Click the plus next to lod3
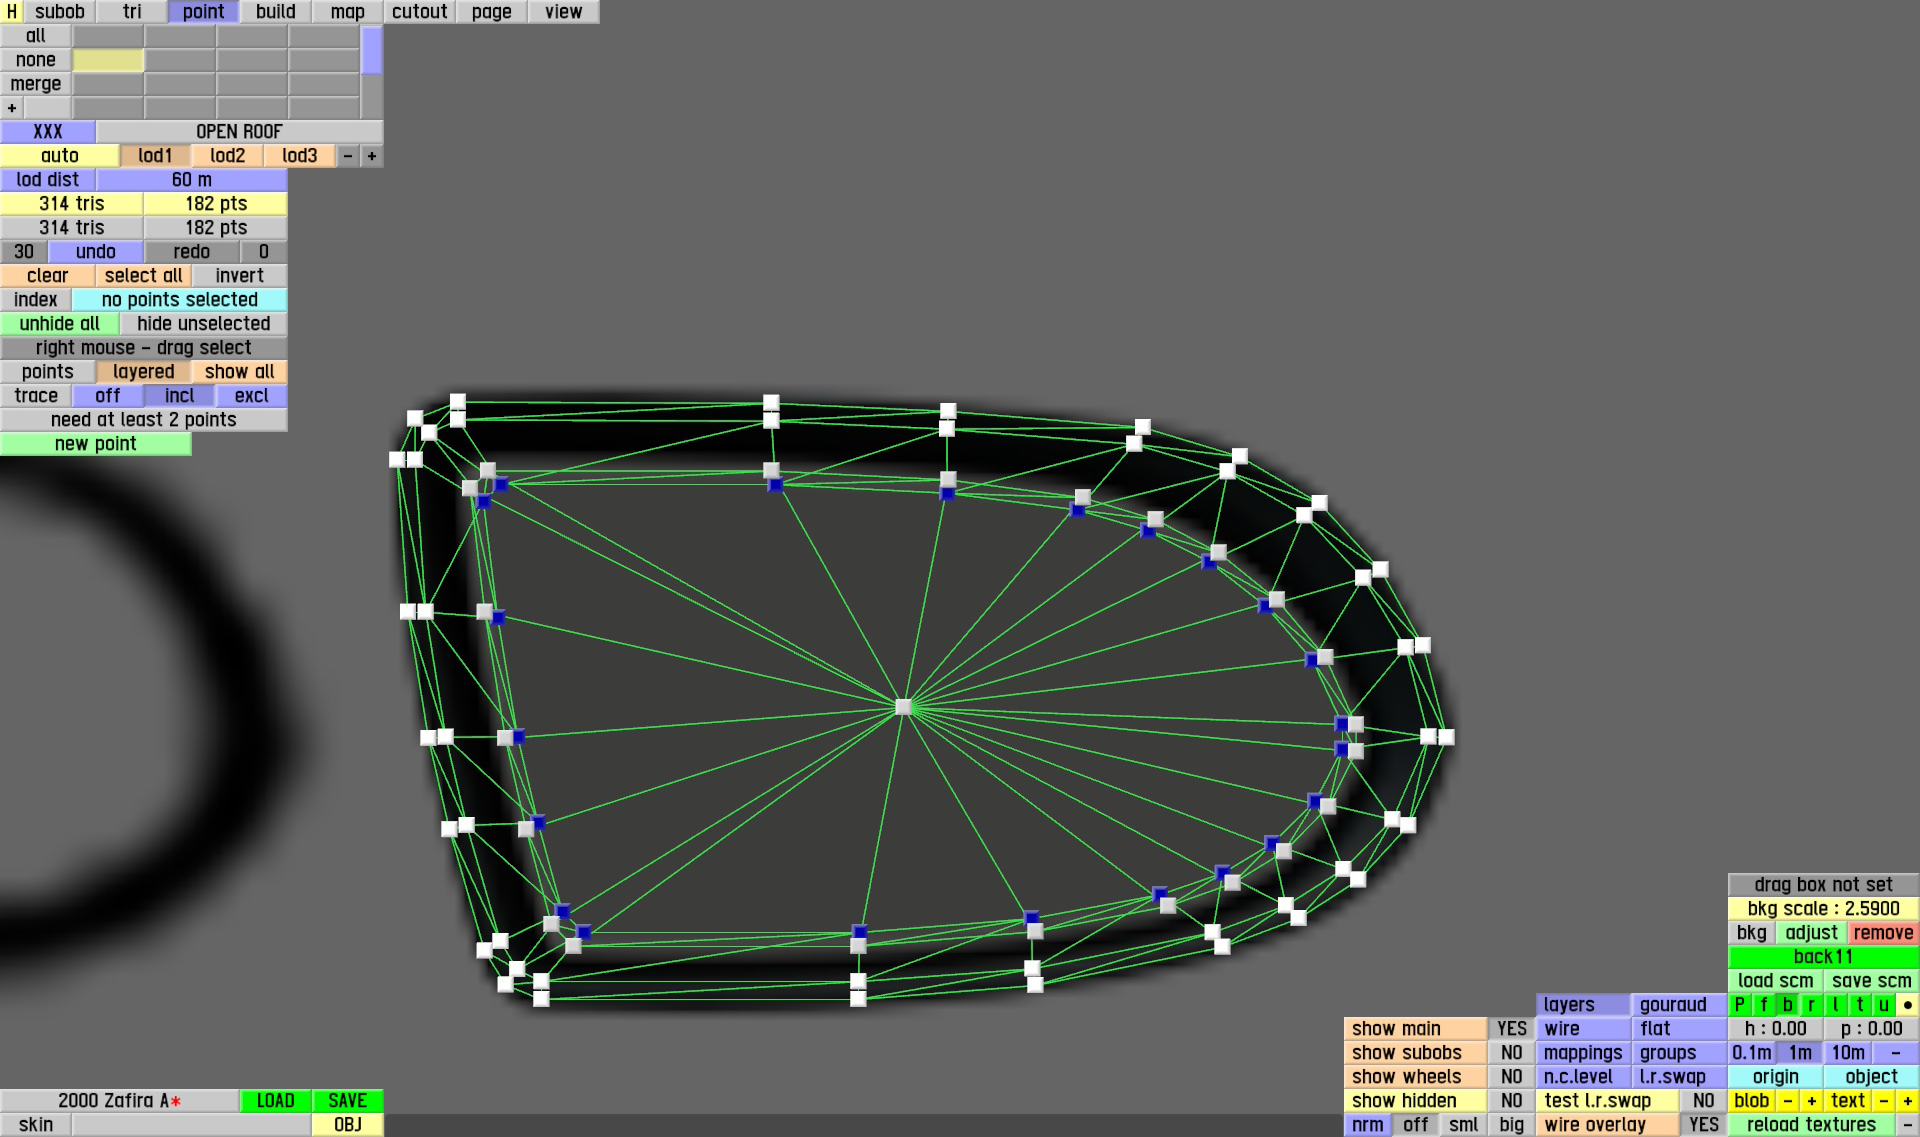This screenshot has height=1137, width=1920. click(x=372, y=156)
